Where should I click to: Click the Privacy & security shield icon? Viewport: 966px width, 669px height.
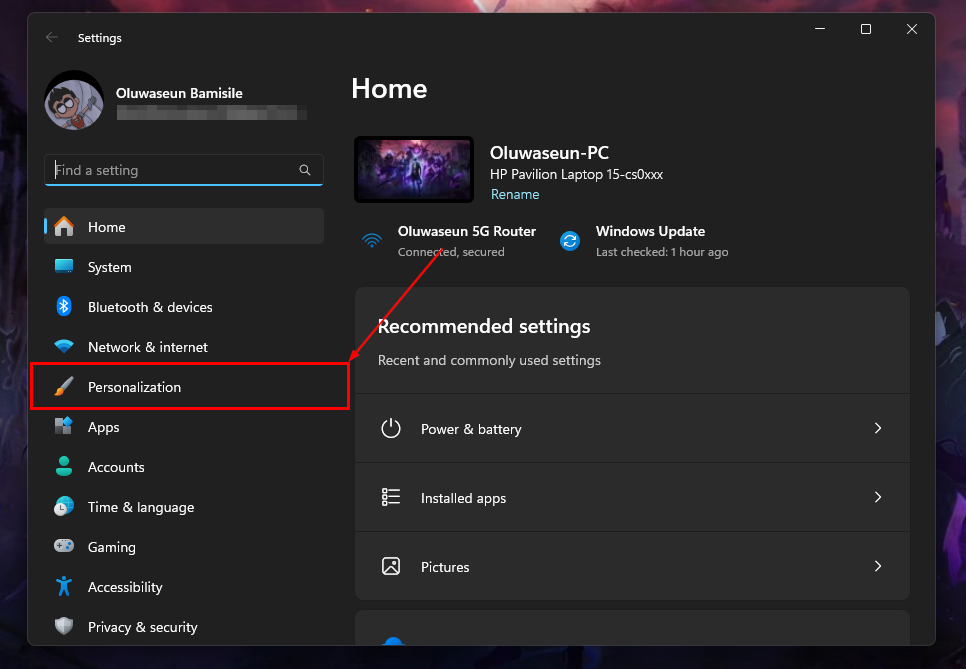point(64,626)
